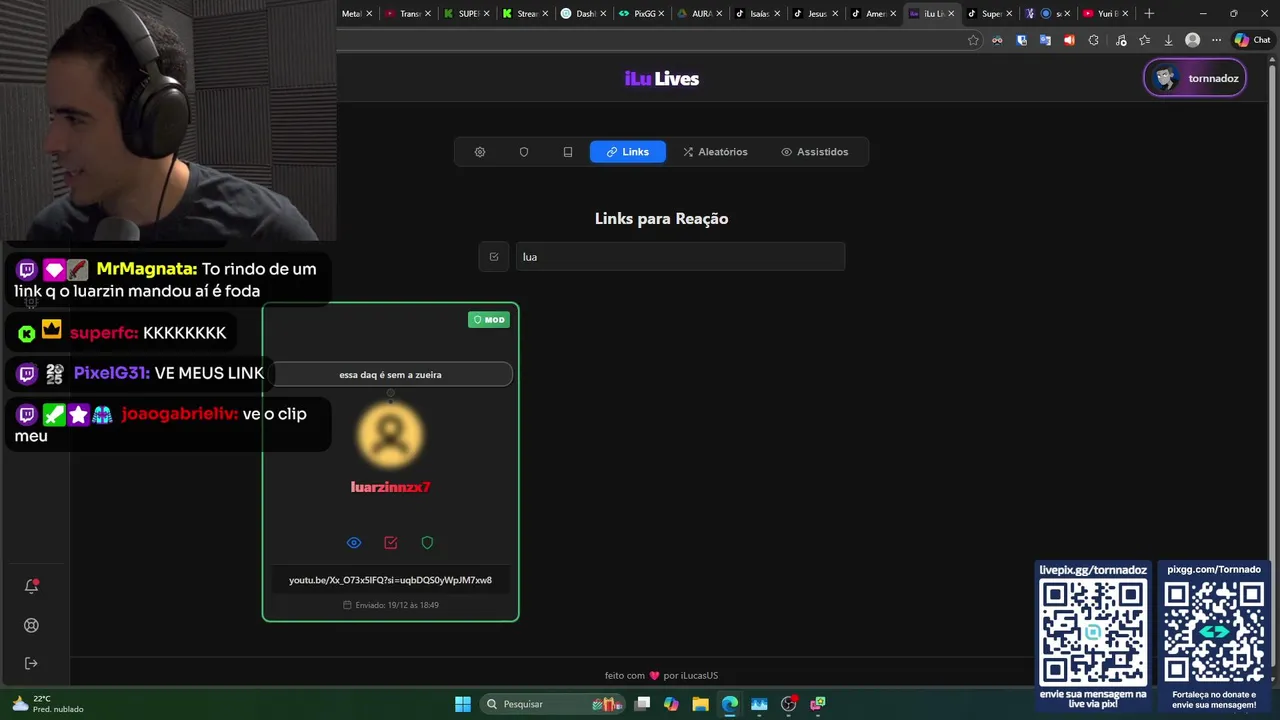Image resolution: width=1280 pixels, height=720 pixels.
Task: Open the settings gear tab in iLu Lives
Action: 480,152
